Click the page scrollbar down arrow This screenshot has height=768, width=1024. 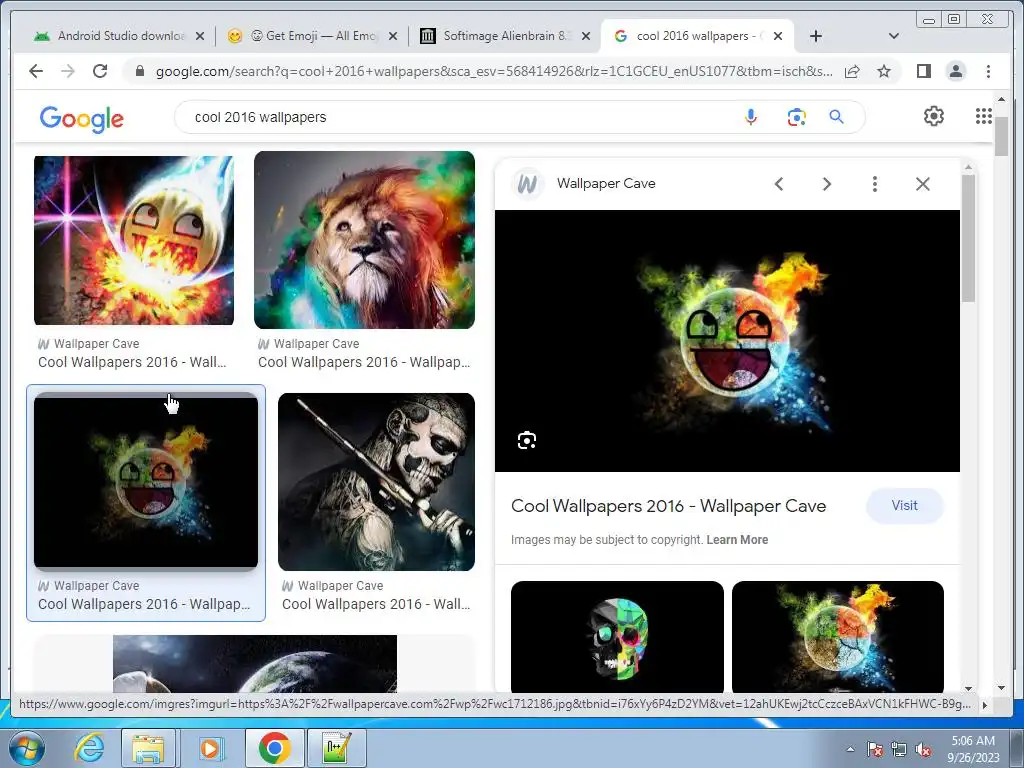[1002, 688]
